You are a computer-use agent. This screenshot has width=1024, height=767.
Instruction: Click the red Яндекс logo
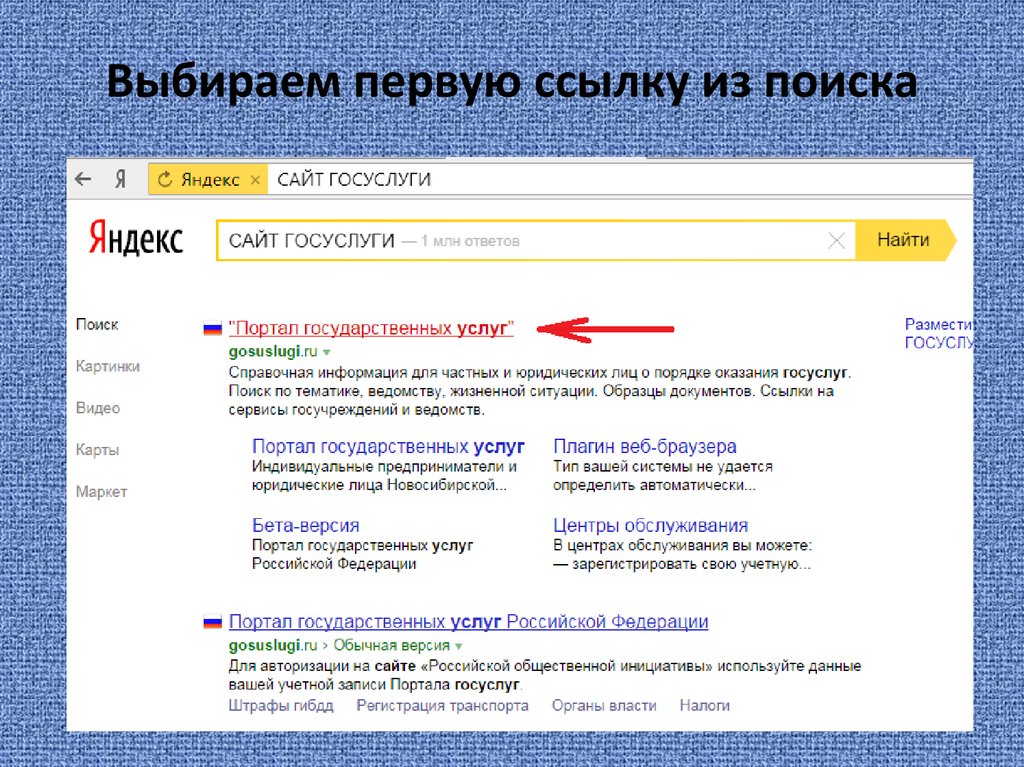tap(135, 240)
